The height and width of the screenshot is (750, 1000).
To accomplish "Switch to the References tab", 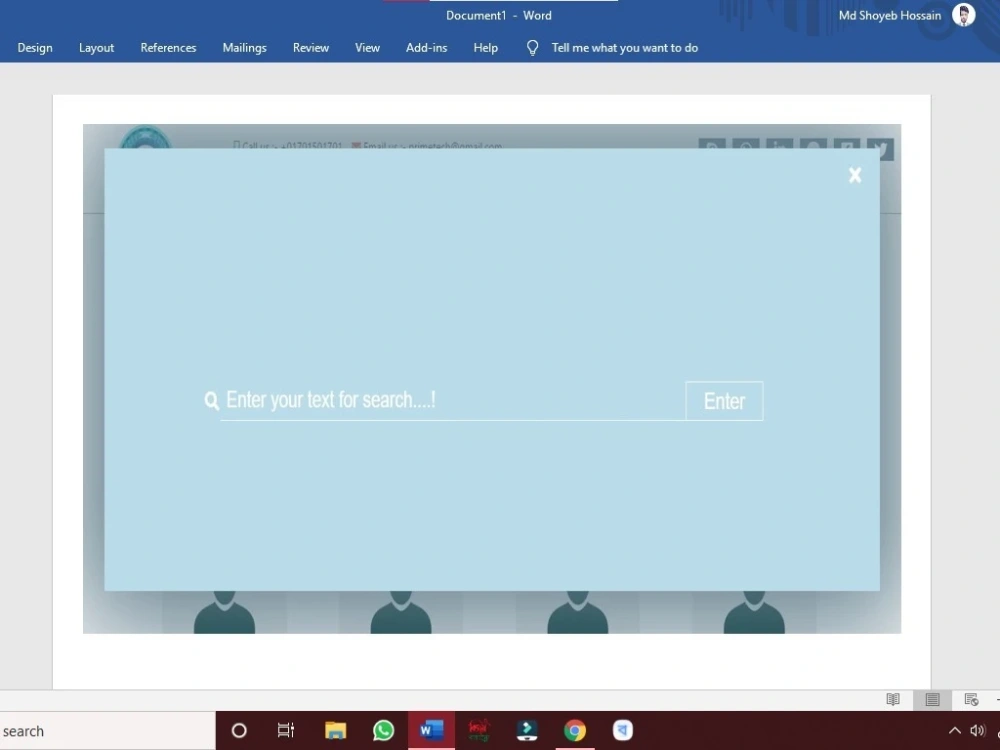I will 168,48.
